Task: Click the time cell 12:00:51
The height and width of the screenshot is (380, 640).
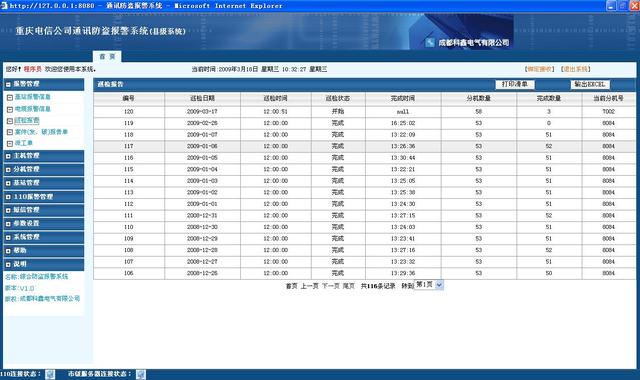Action: 276,111
